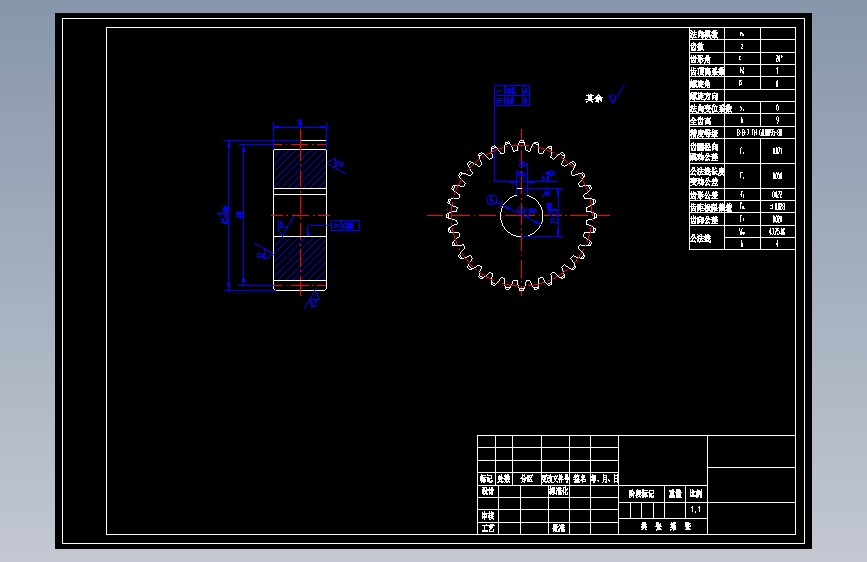Select the 1:1 scale value
Viewport: 867px width, 562px height.
[696, 509]
